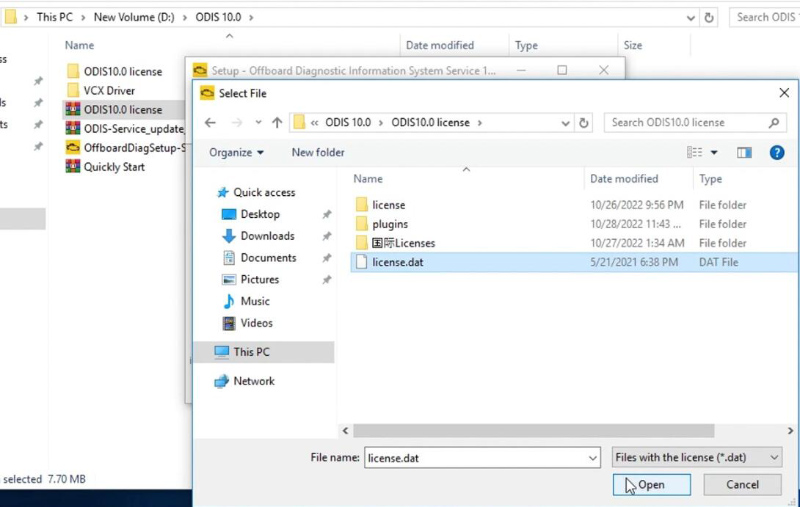
Task: Minimize the Setup wizard window
Action: pyautogui.click(x=521, y=70)
